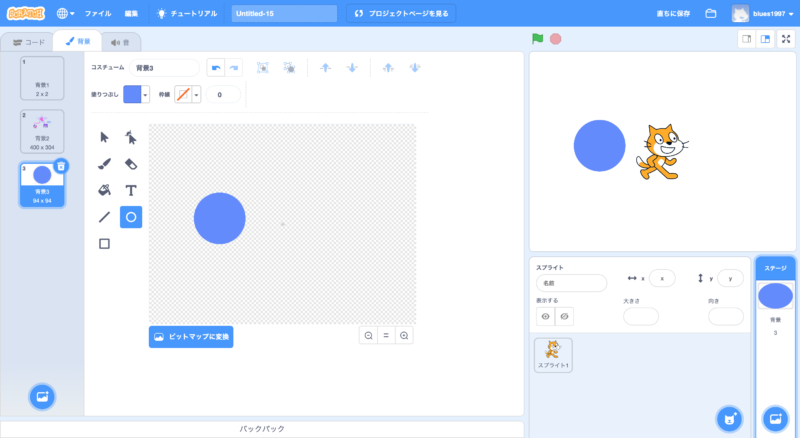
Task: Select the Text tool
Action: click(x=131, y=190)
